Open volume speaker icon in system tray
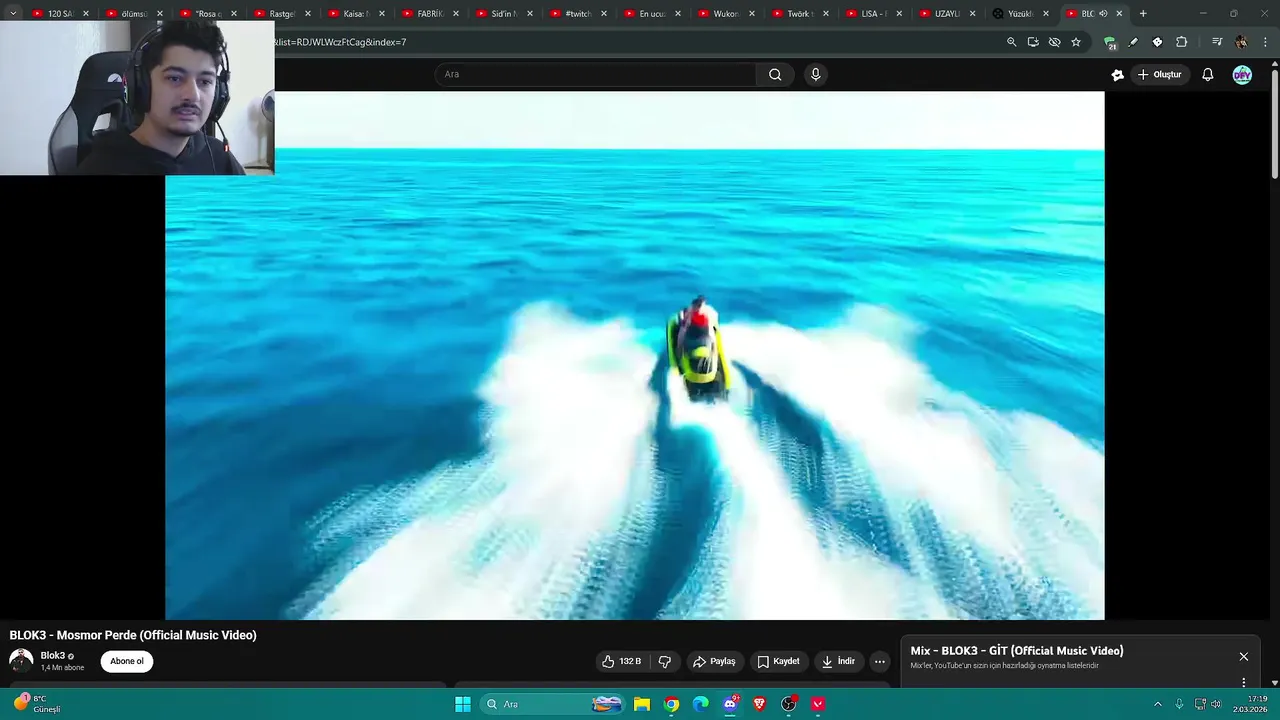 point(1216,704)
